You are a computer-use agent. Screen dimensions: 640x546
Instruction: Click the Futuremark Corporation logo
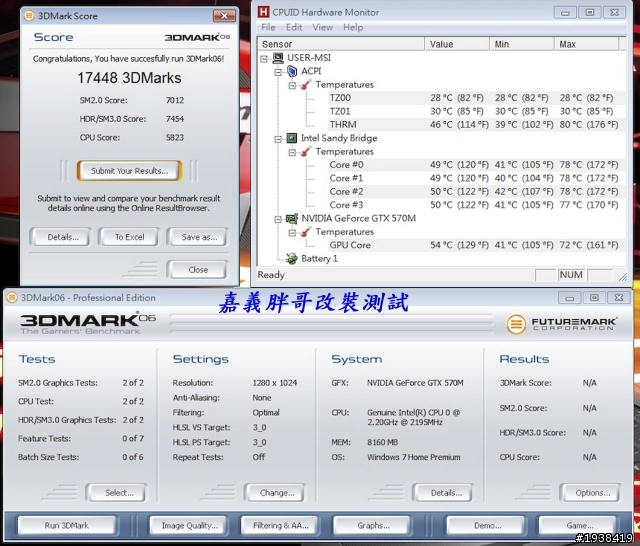pyautogui.click(x=561, y=324)
